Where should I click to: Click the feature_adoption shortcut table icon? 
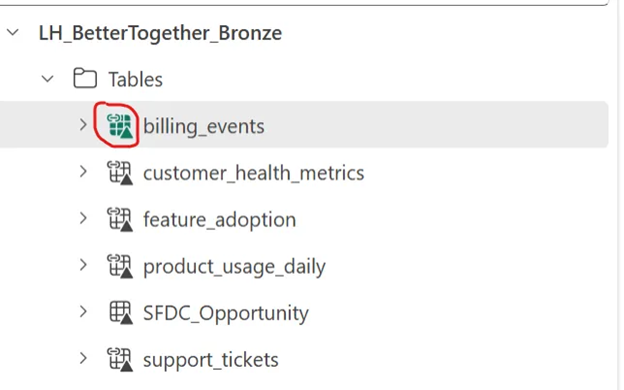120,219
